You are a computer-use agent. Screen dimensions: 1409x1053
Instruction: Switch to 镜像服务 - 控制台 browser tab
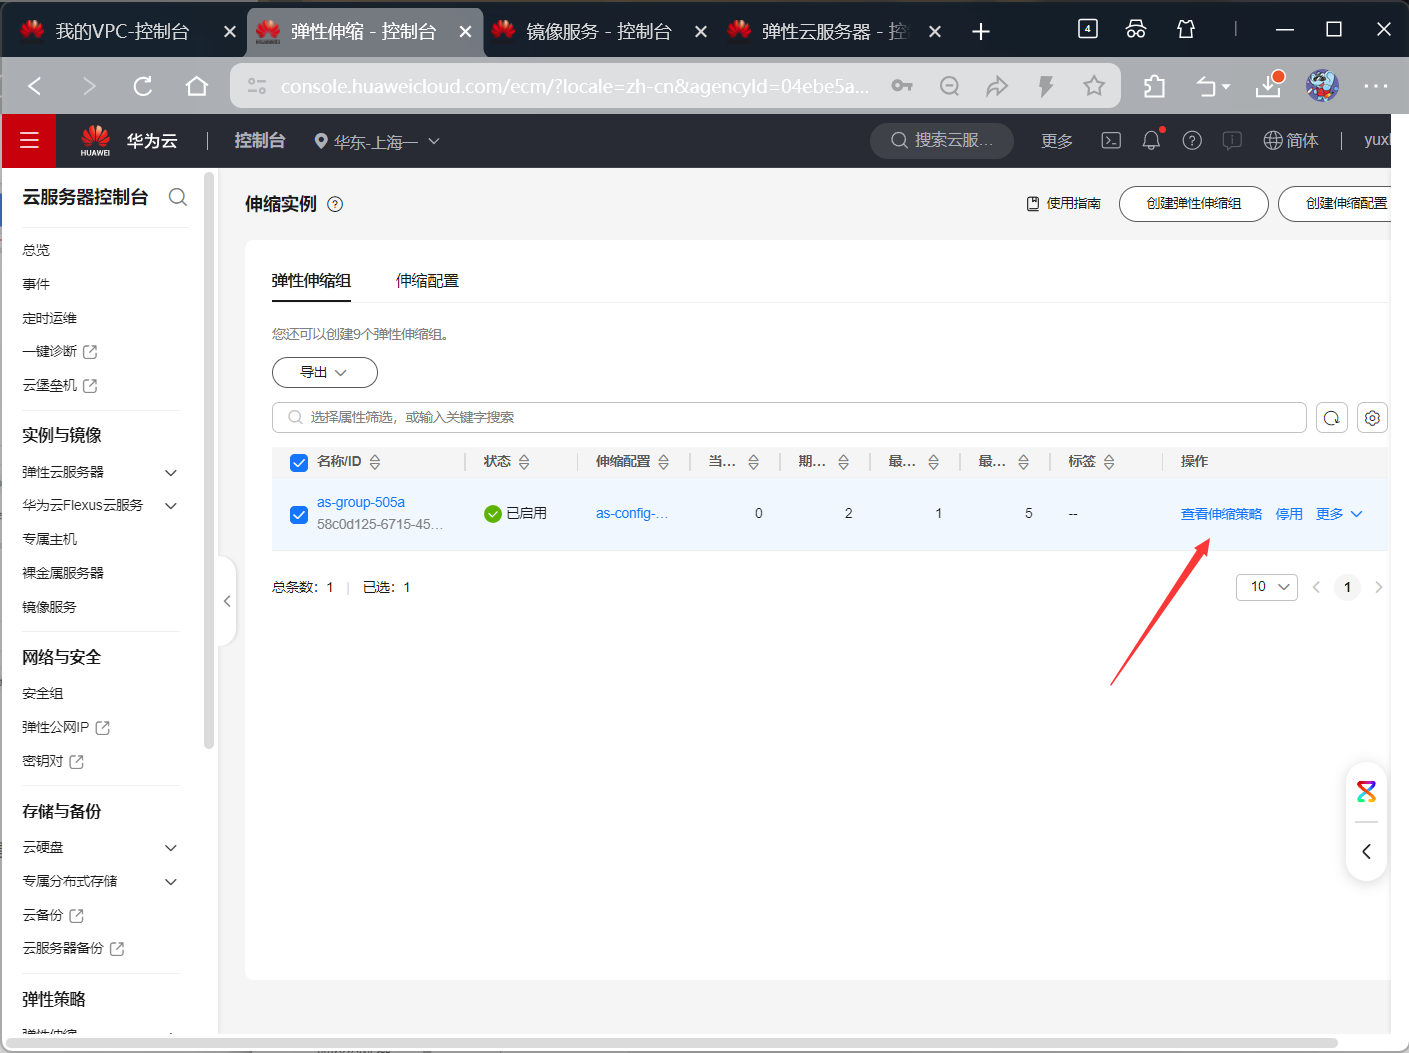click(x=599, y=32)
